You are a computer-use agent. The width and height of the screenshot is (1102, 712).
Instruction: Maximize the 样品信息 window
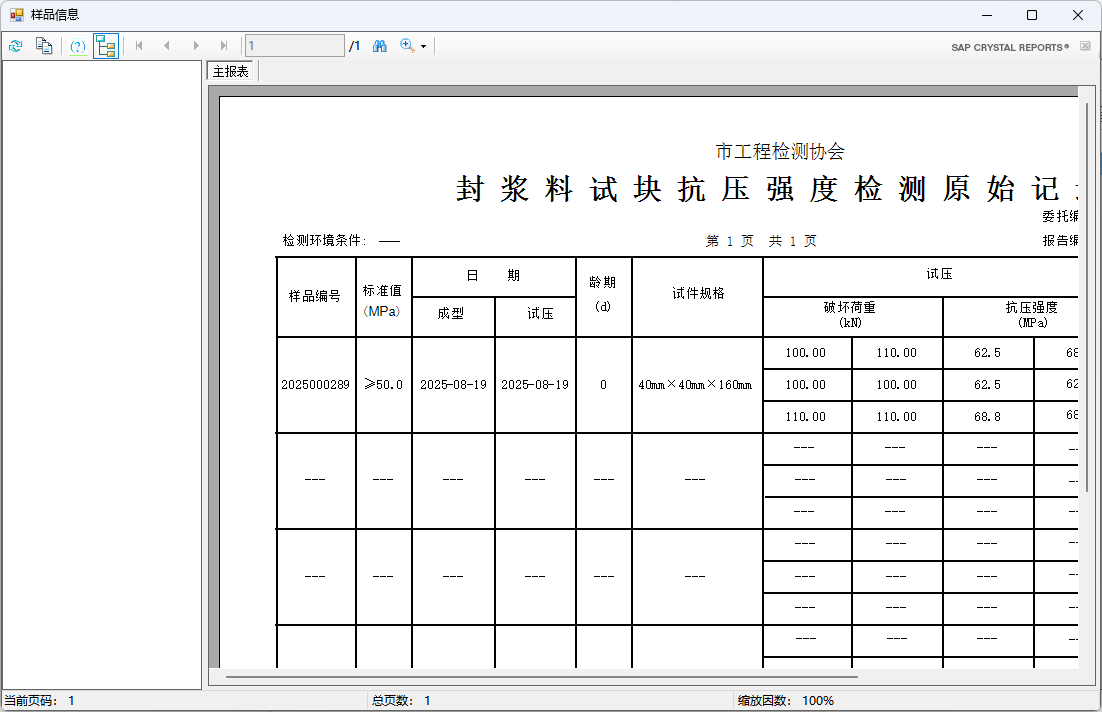coord(1032,15)
